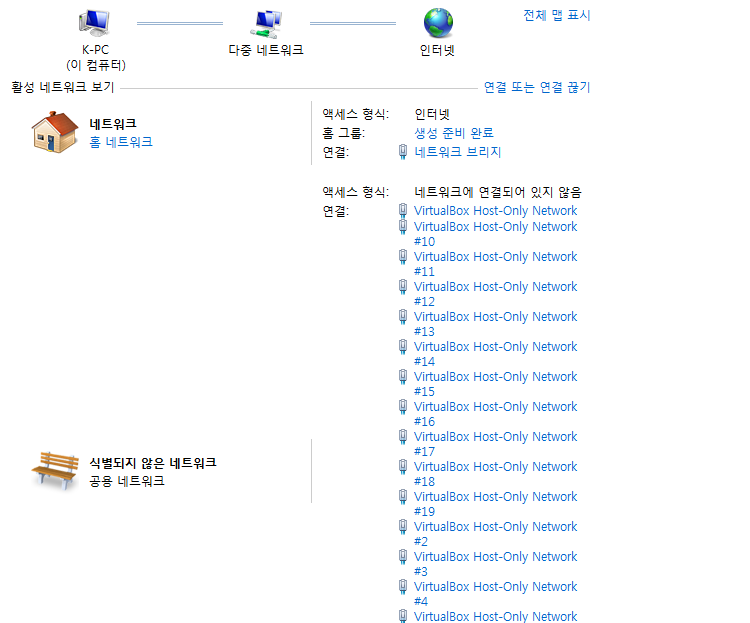Open the 네트워크 브리지 connection

458,152
